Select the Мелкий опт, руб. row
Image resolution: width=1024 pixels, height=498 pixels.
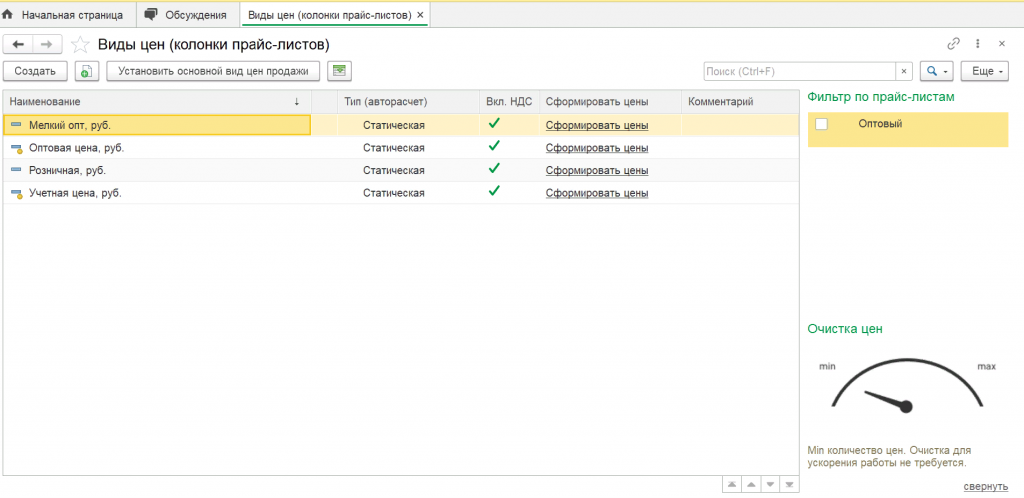point(400,125)
